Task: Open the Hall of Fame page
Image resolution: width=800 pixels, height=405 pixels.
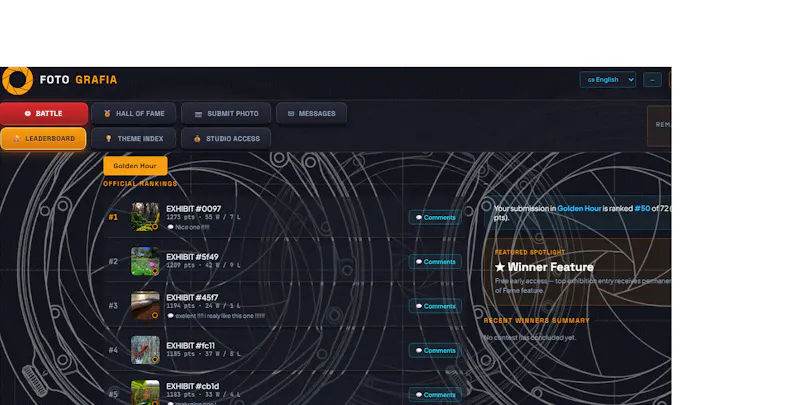Action: (134, 114)
